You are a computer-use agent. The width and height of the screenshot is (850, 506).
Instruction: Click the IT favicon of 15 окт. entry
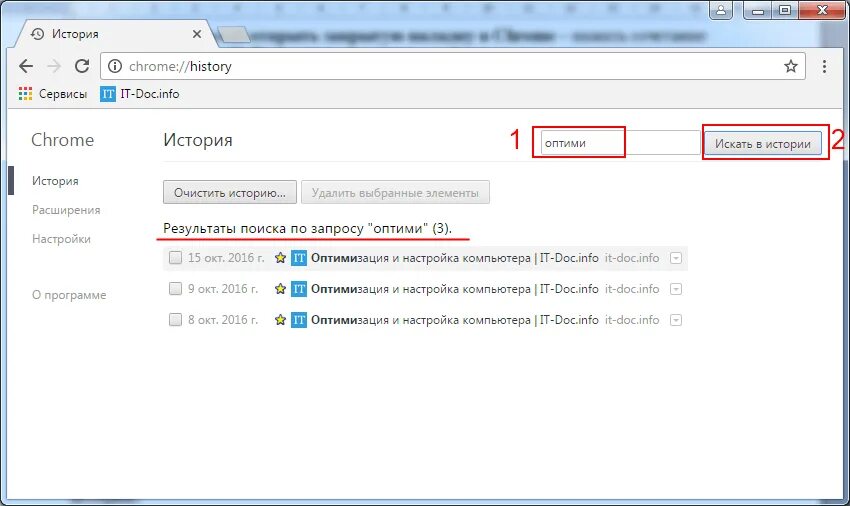pos(299,258)
